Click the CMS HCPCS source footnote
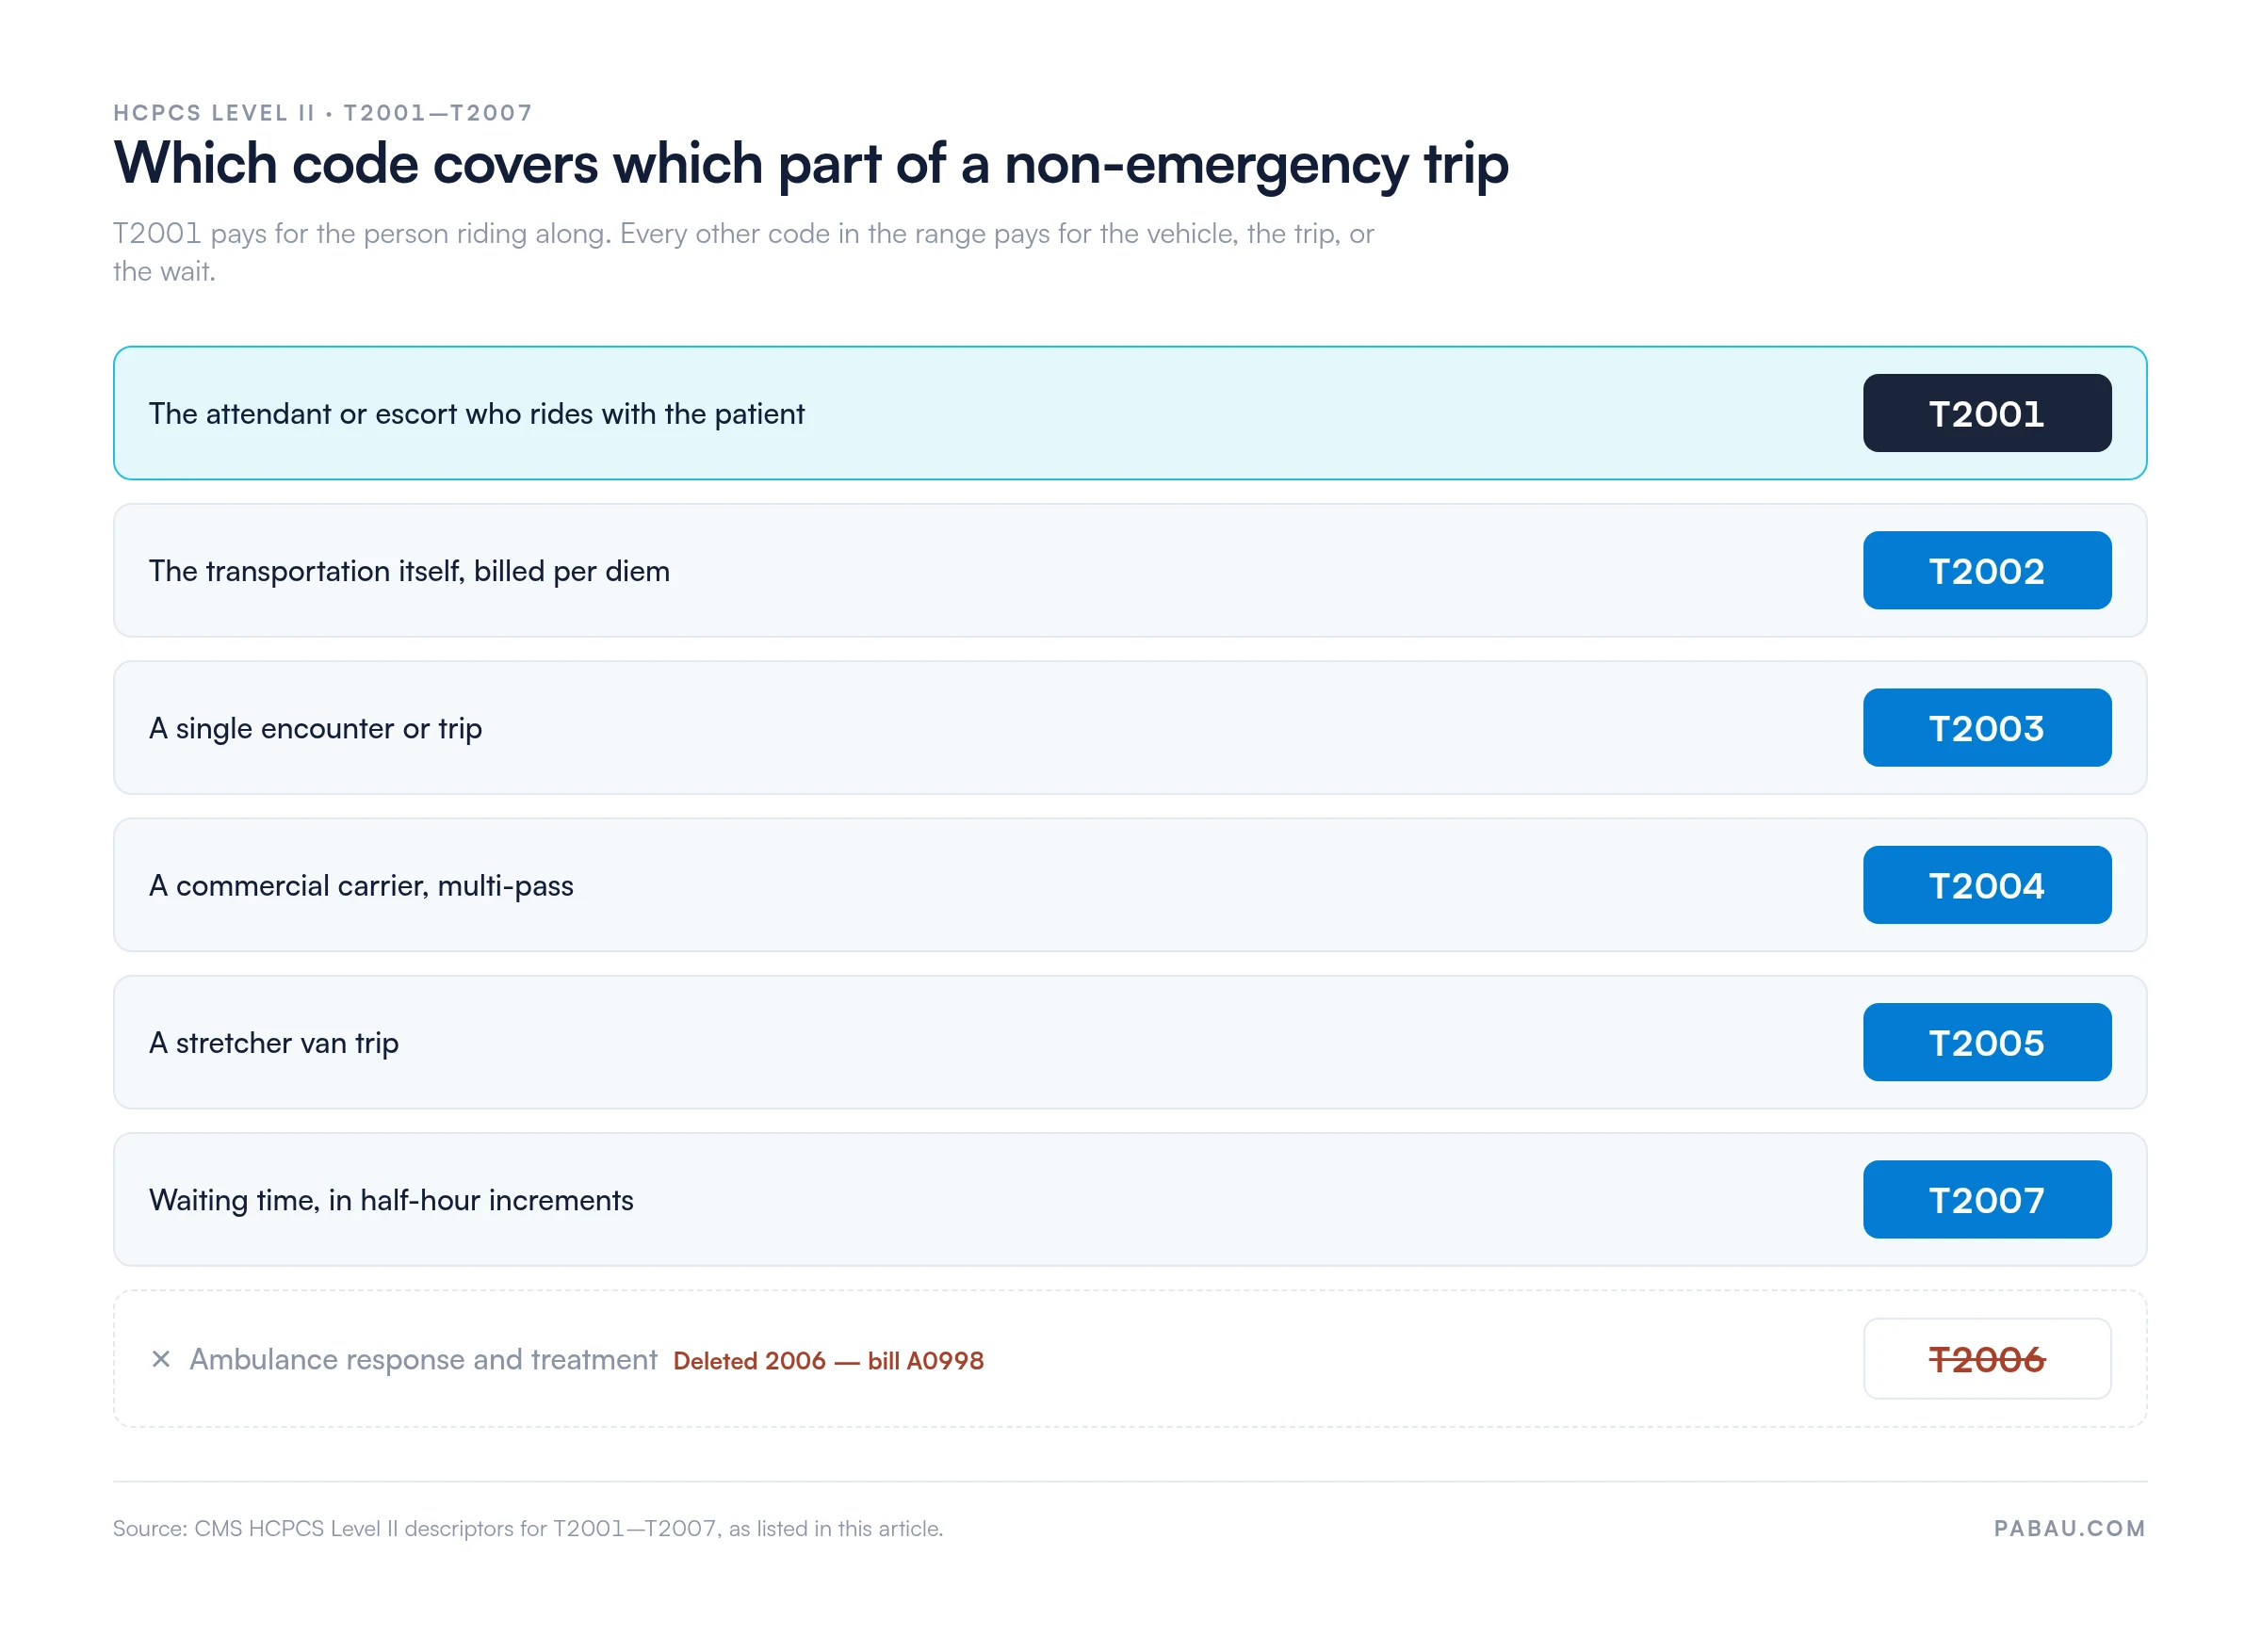 pos(528,1528)
